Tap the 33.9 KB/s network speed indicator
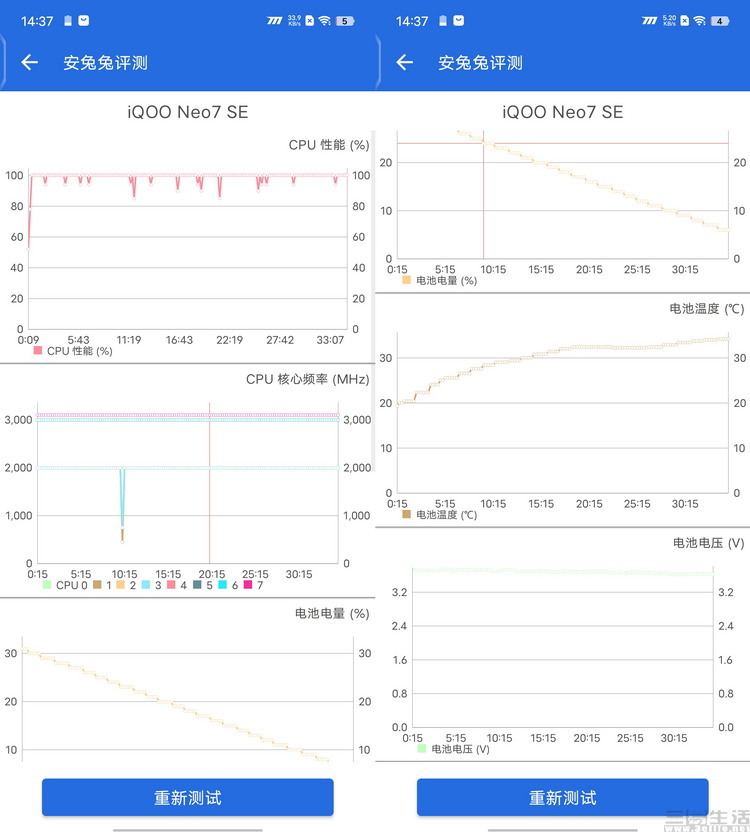Image resolution: width=750 pixels, height=833 pixels. [293, 20]
